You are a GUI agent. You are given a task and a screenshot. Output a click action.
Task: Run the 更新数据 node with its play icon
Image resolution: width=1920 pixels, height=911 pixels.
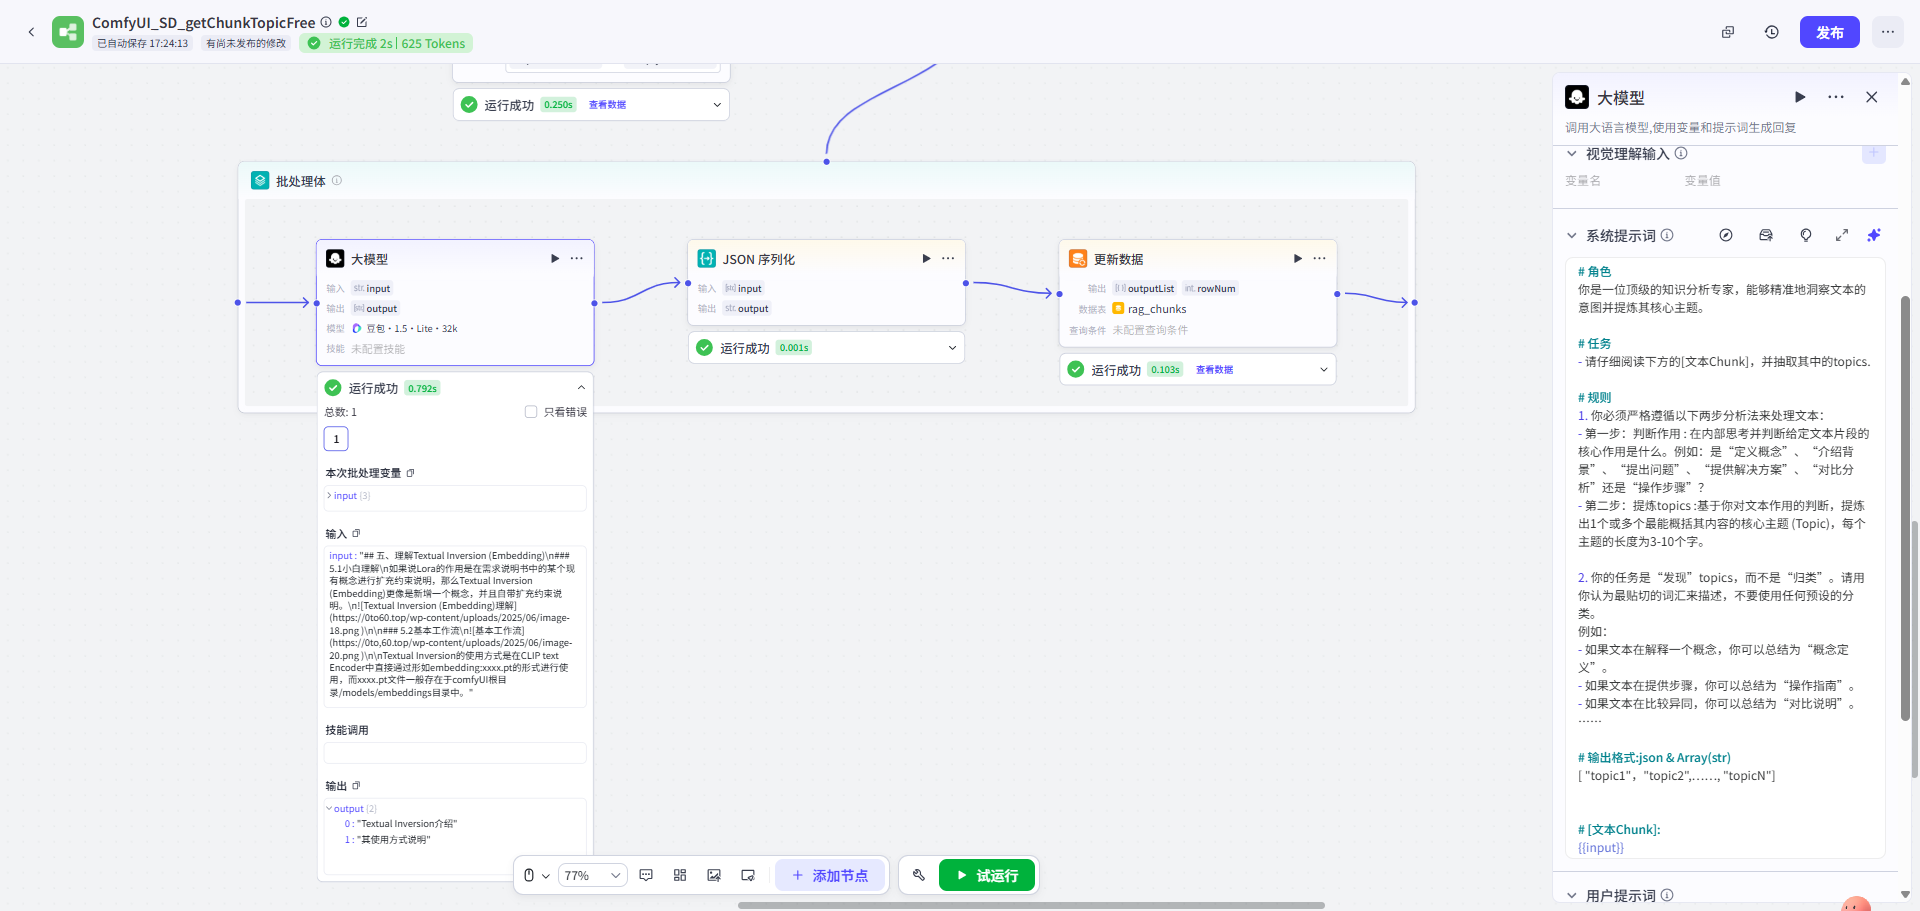(1298, 259)
